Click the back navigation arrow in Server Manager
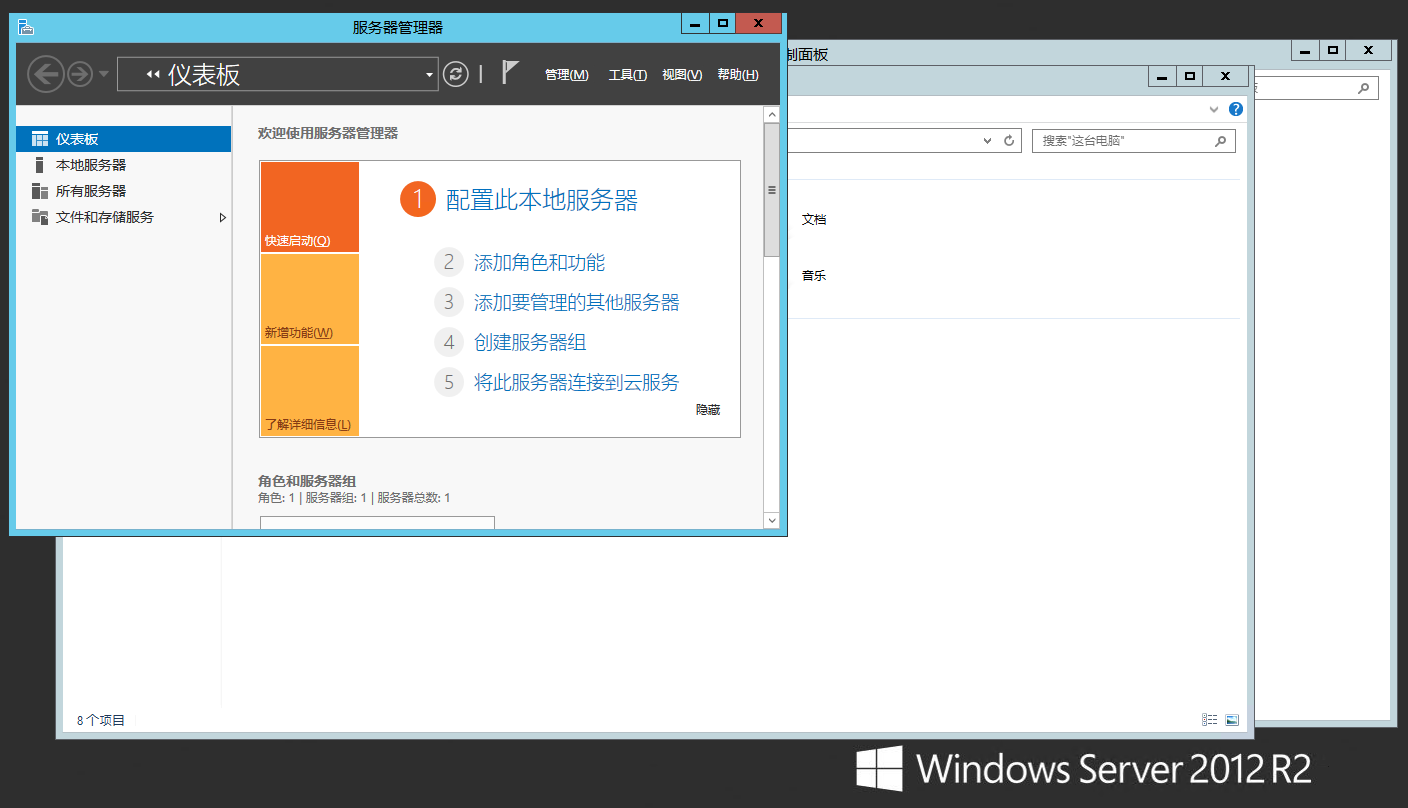Screen dimensions: 1408x808 pos(45,74)
